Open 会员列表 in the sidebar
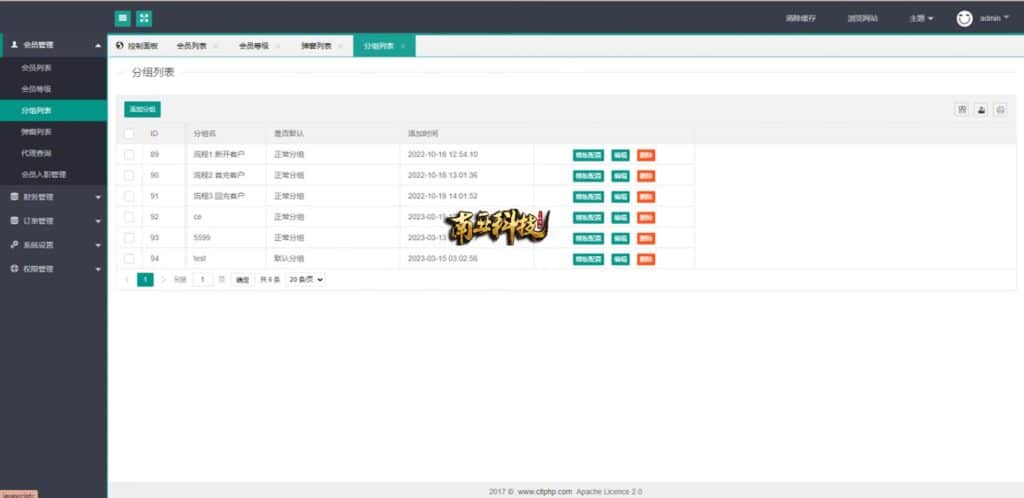Screen dimensions: 1024x498 pos(54,68)
